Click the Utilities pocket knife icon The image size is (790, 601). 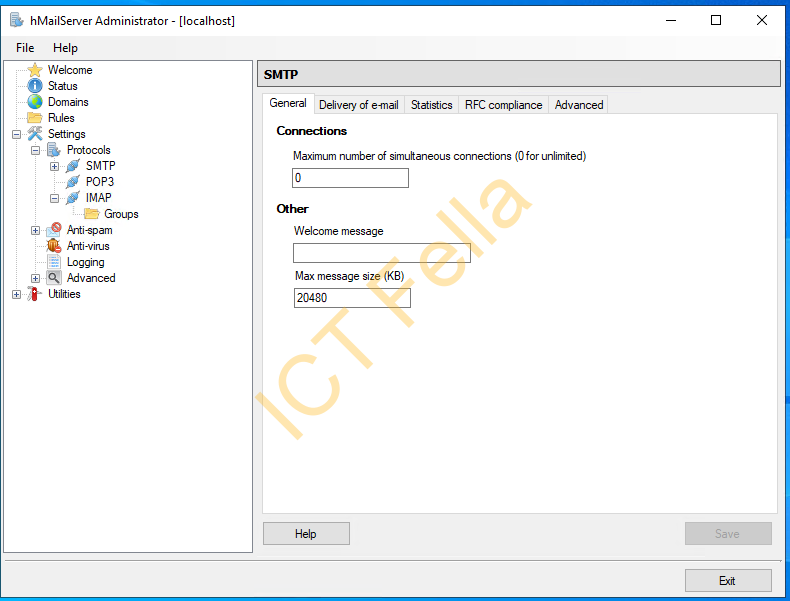34,294
